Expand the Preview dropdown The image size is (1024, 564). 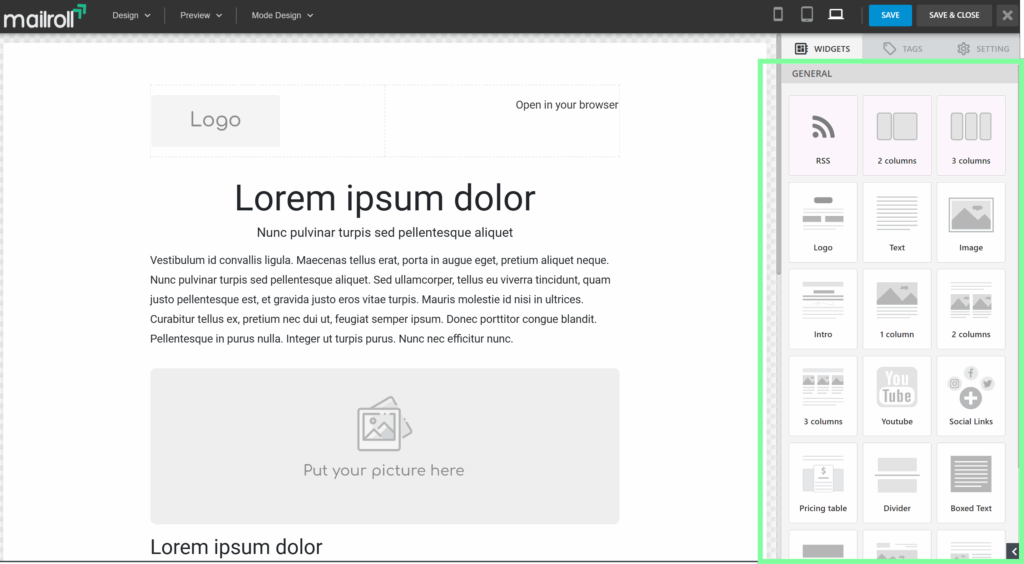pyautogui.click(x=201, y=16)
